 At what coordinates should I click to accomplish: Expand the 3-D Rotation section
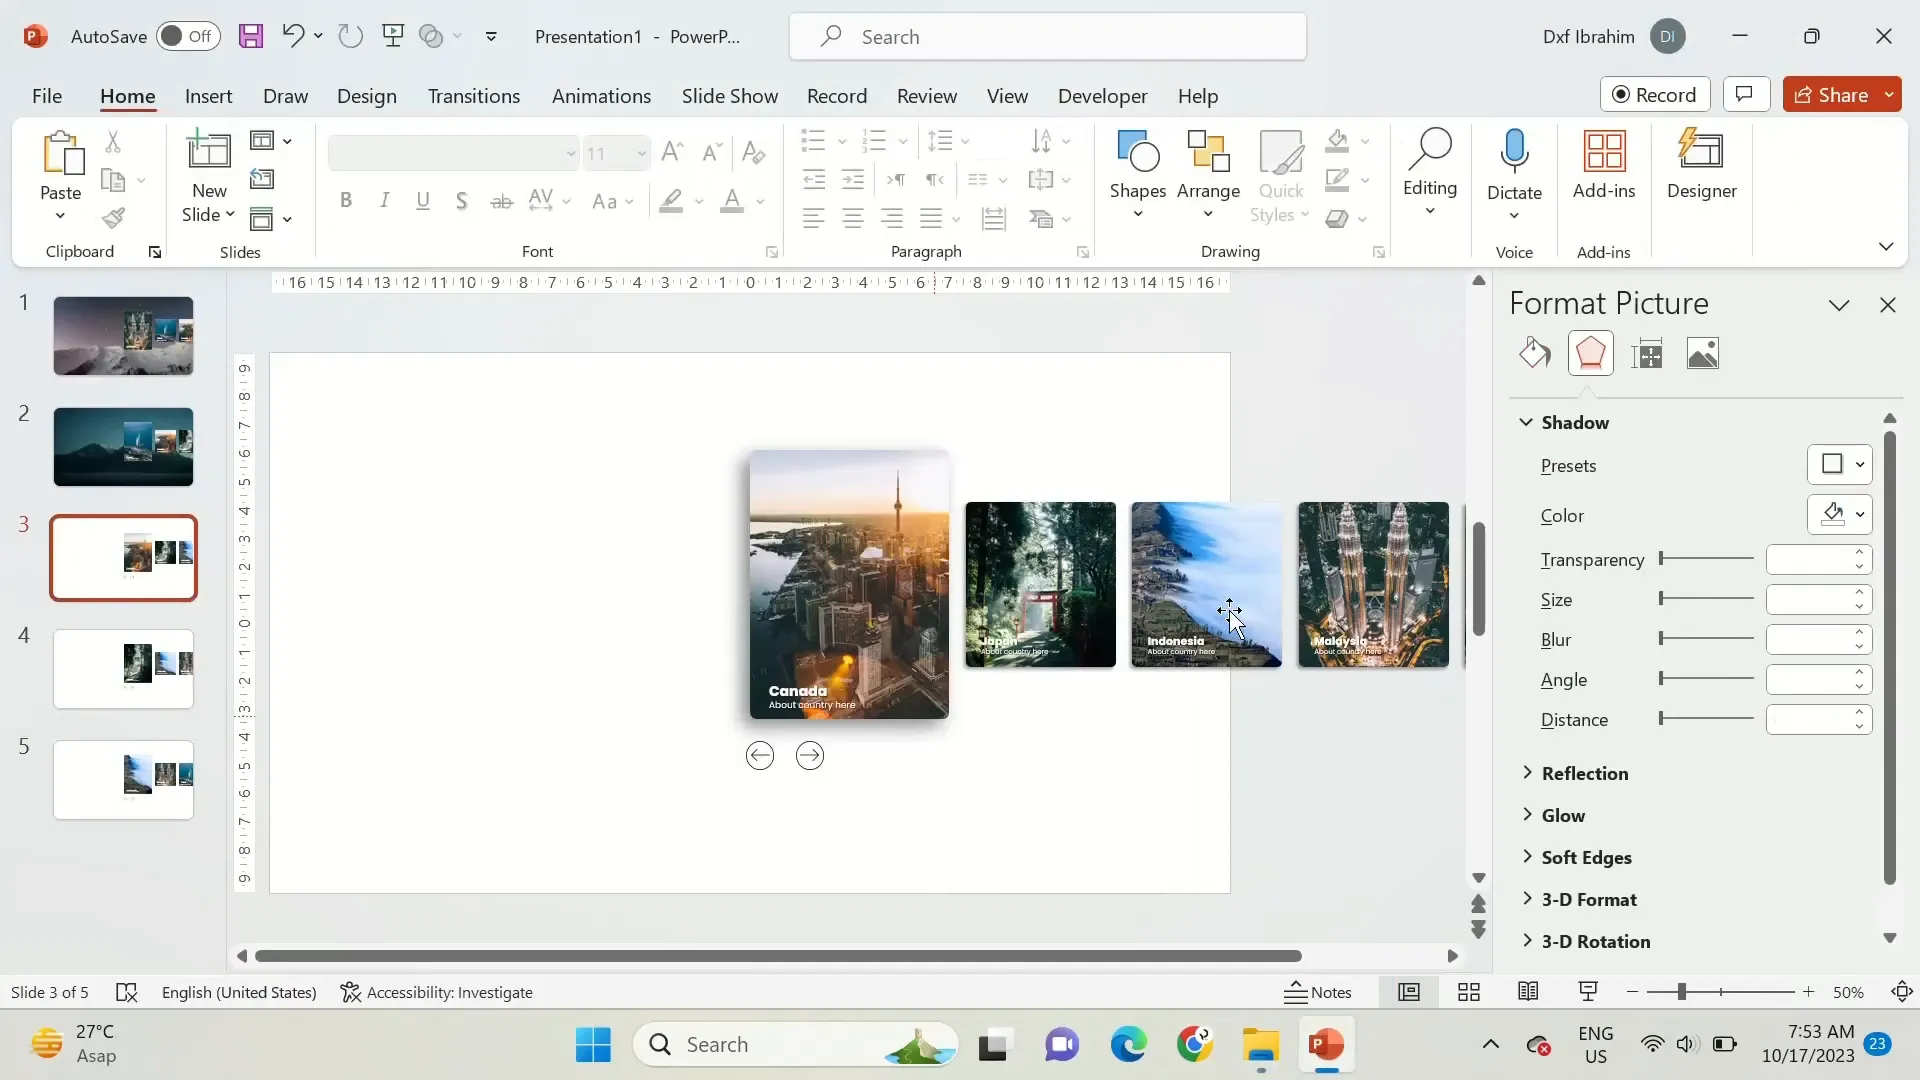1527,940
